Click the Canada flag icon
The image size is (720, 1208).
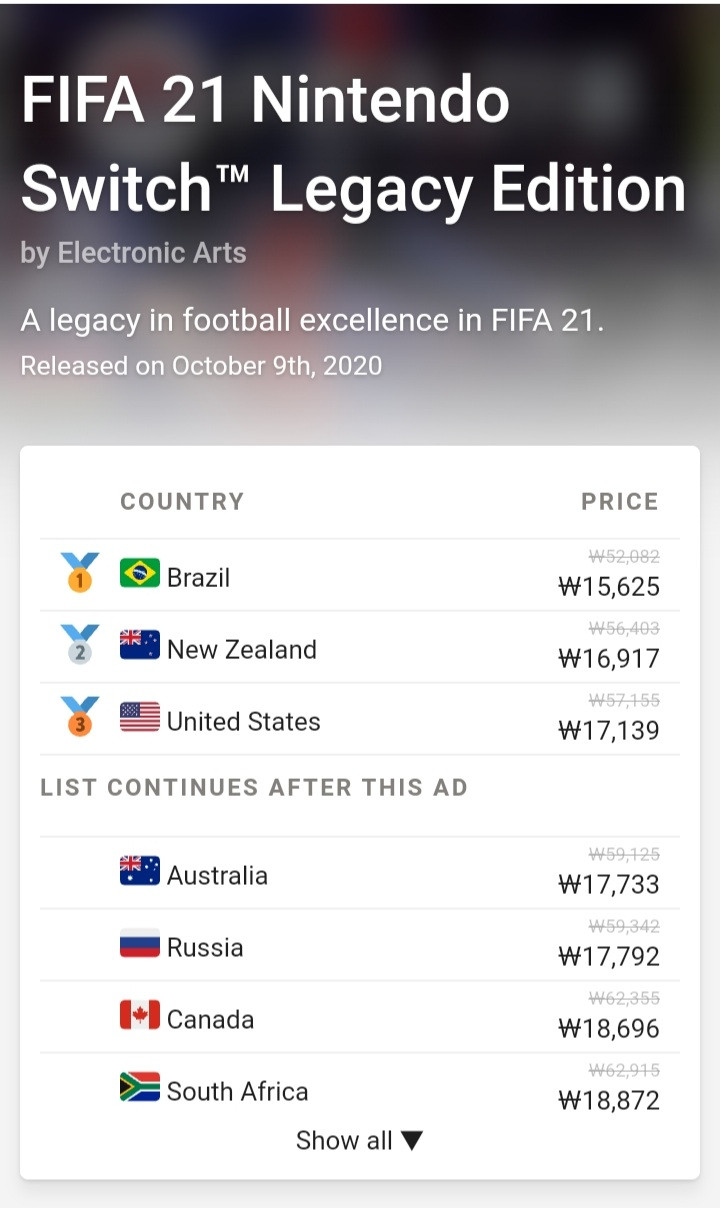pos(140,1016)
